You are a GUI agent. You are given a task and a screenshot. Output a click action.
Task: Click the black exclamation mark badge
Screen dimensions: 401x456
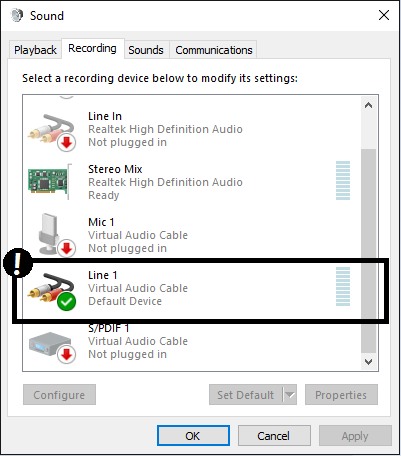17,263
